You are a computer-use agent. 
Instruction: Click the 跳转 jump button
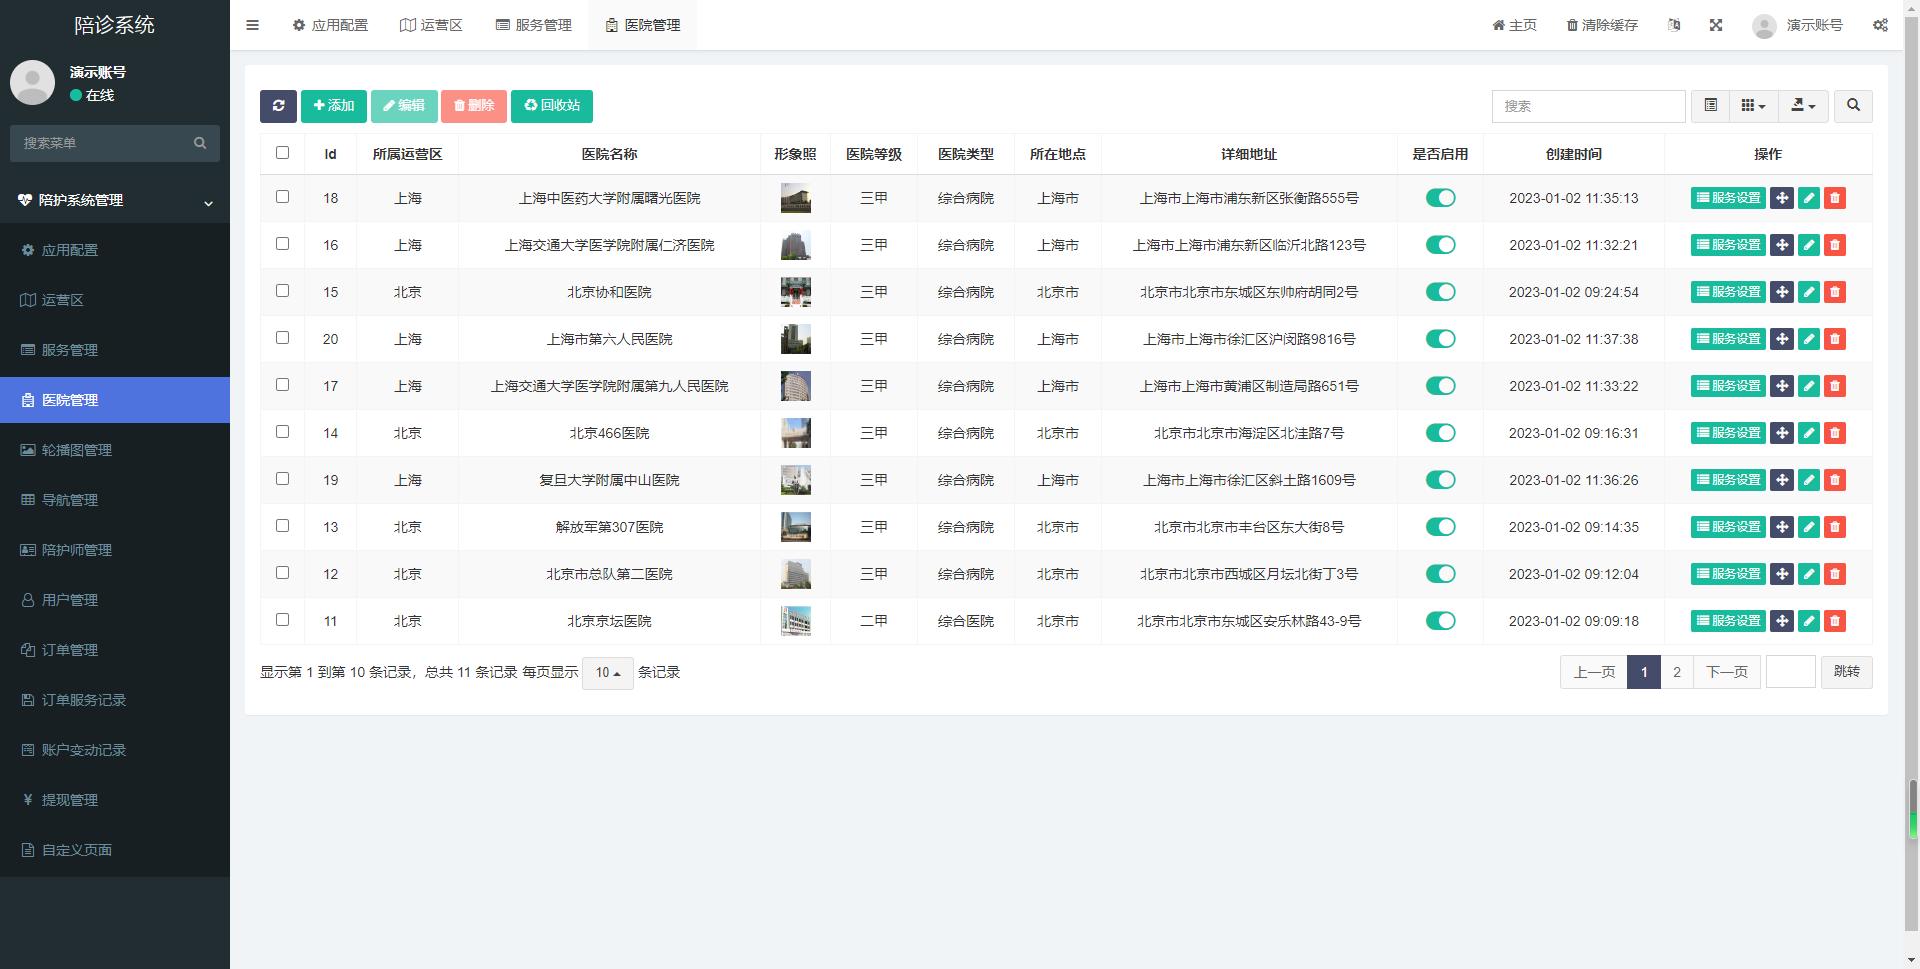click(1847, 672)
